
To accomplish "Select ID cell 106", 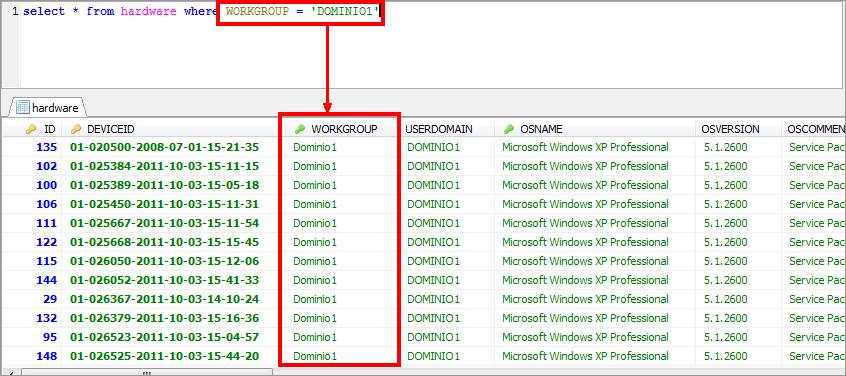I will [46, 204].
